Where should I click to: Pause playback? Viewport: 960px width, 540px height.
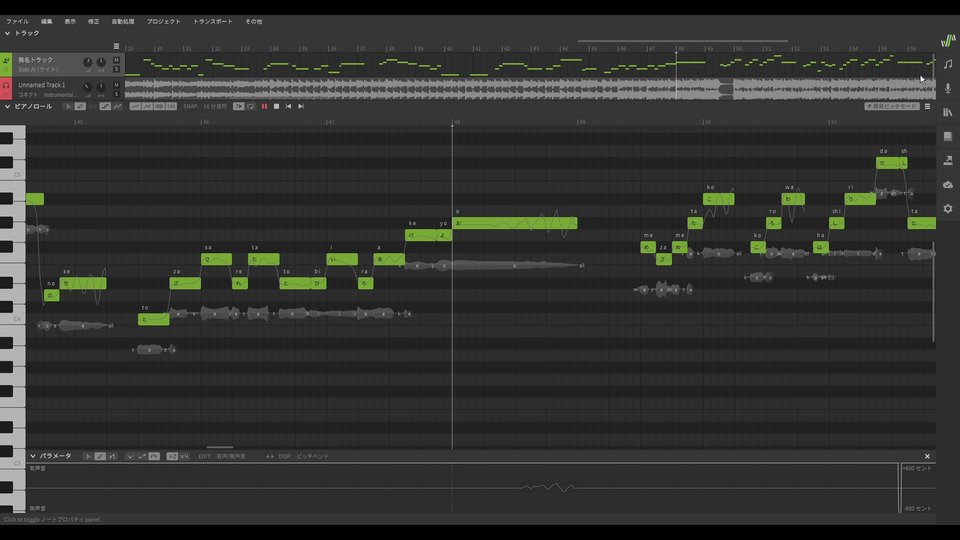tap(264, 107)
